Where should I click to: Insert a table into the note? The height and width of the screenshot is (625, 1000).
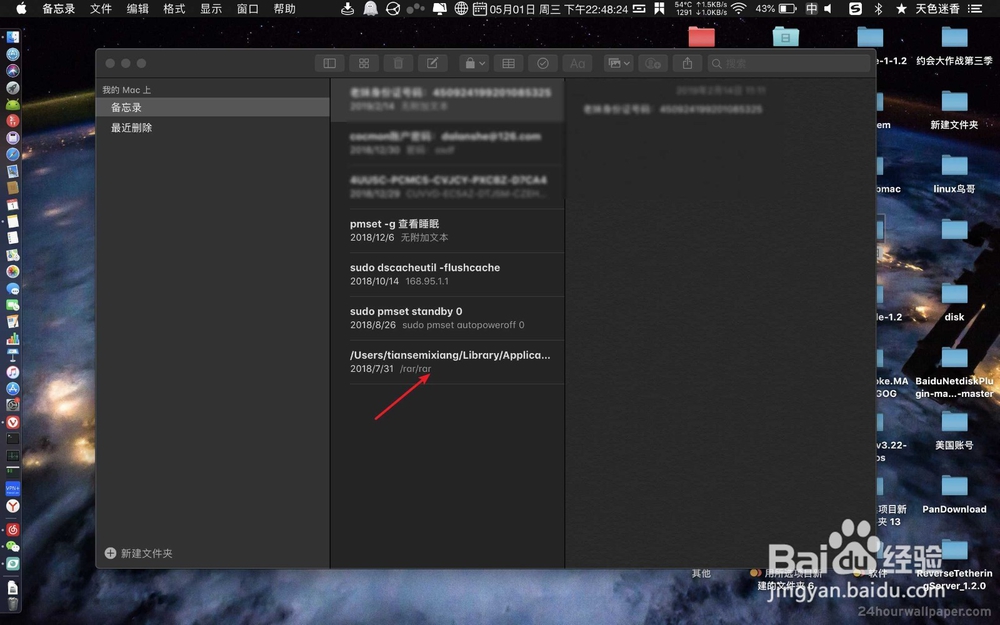[x=508, y=62]
